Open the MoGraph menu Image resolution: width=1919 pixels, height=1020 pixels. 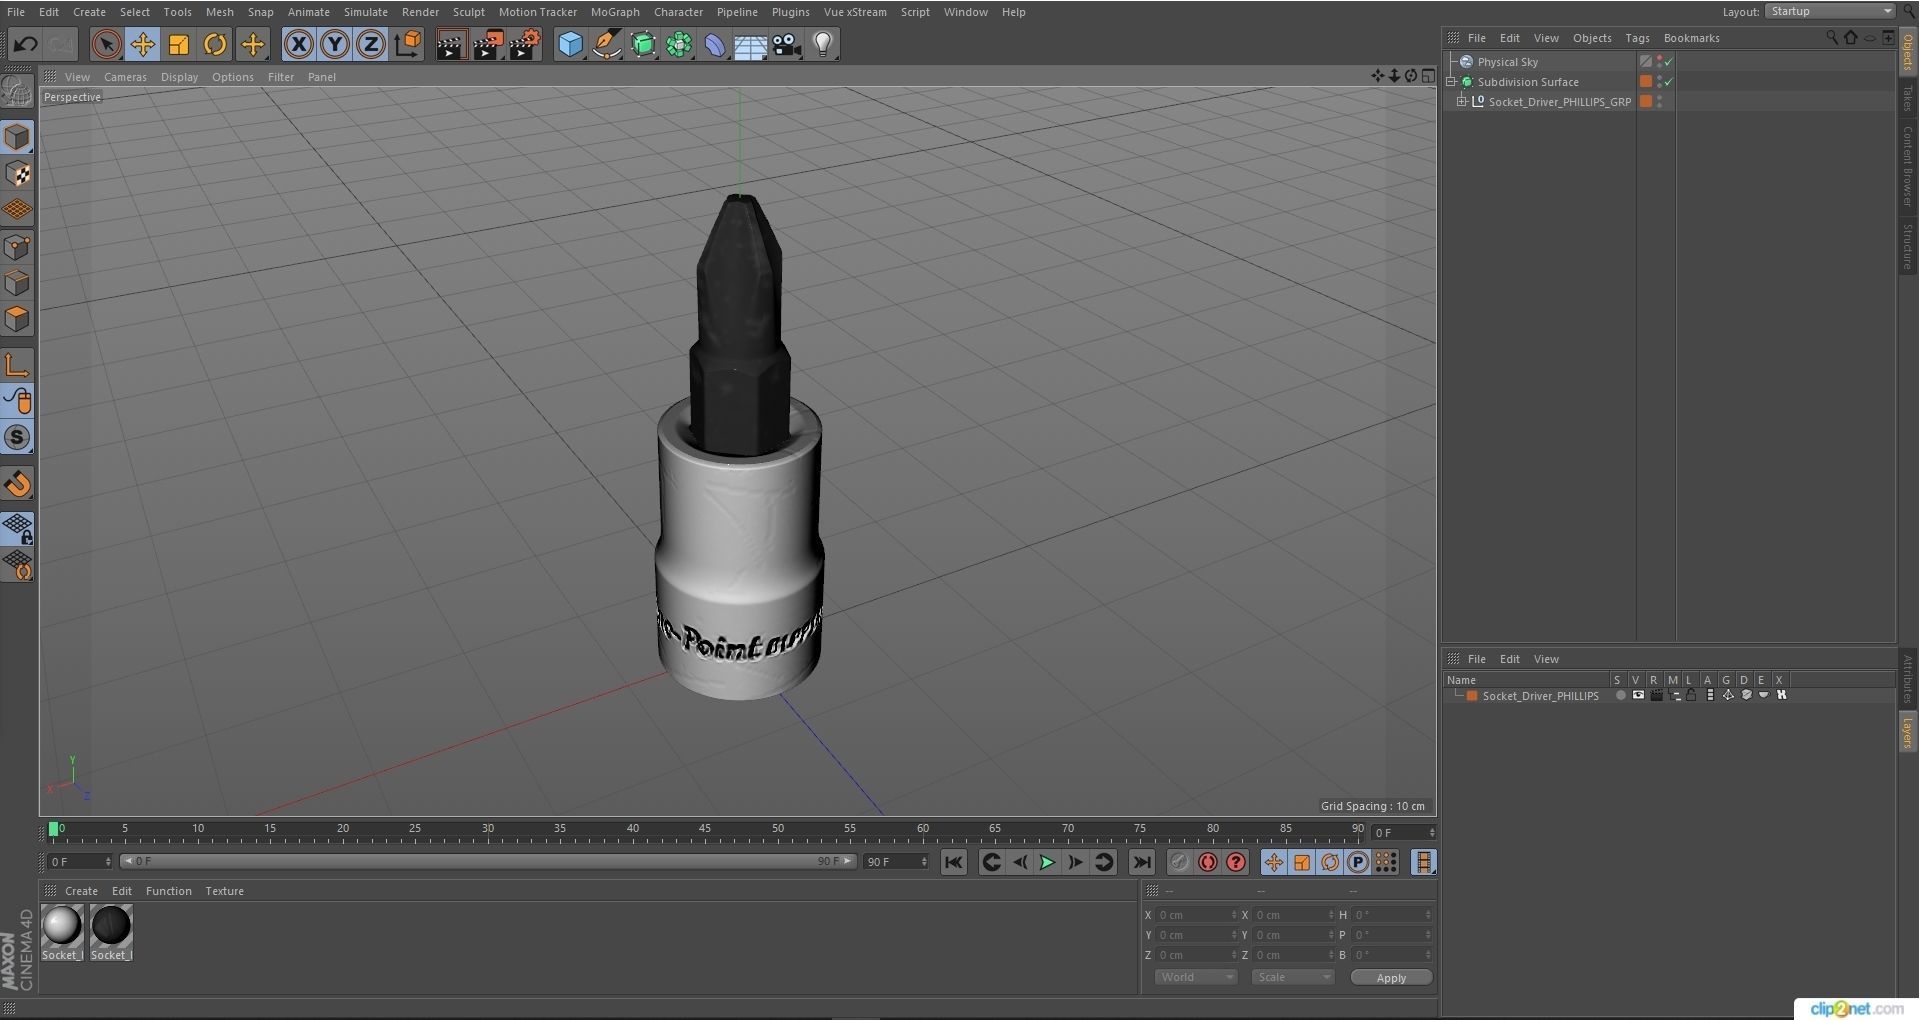pos(615,12)
